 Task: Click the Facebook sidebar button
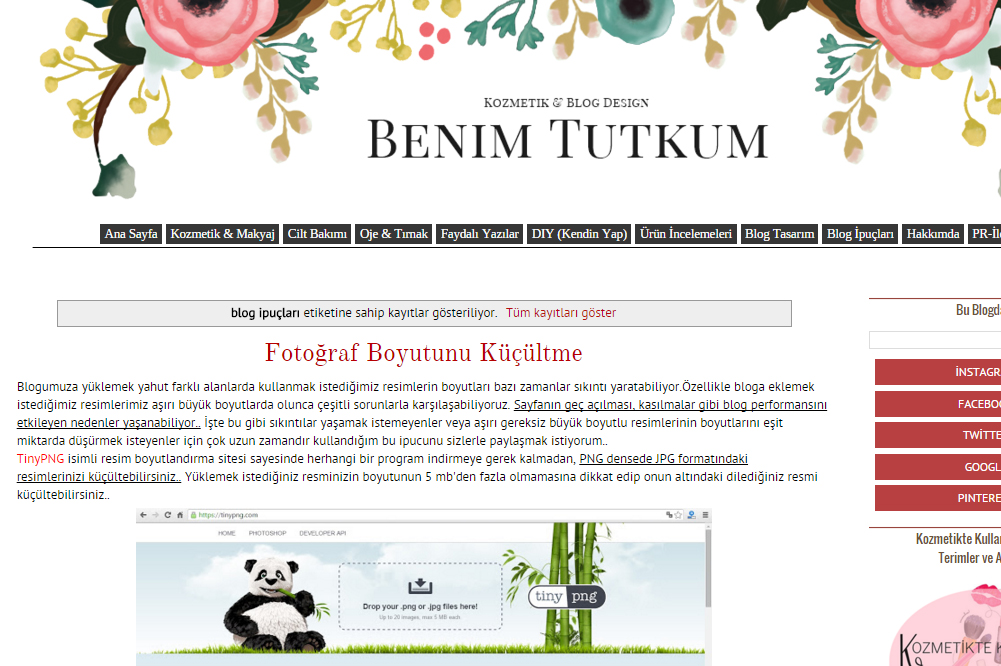938,404
